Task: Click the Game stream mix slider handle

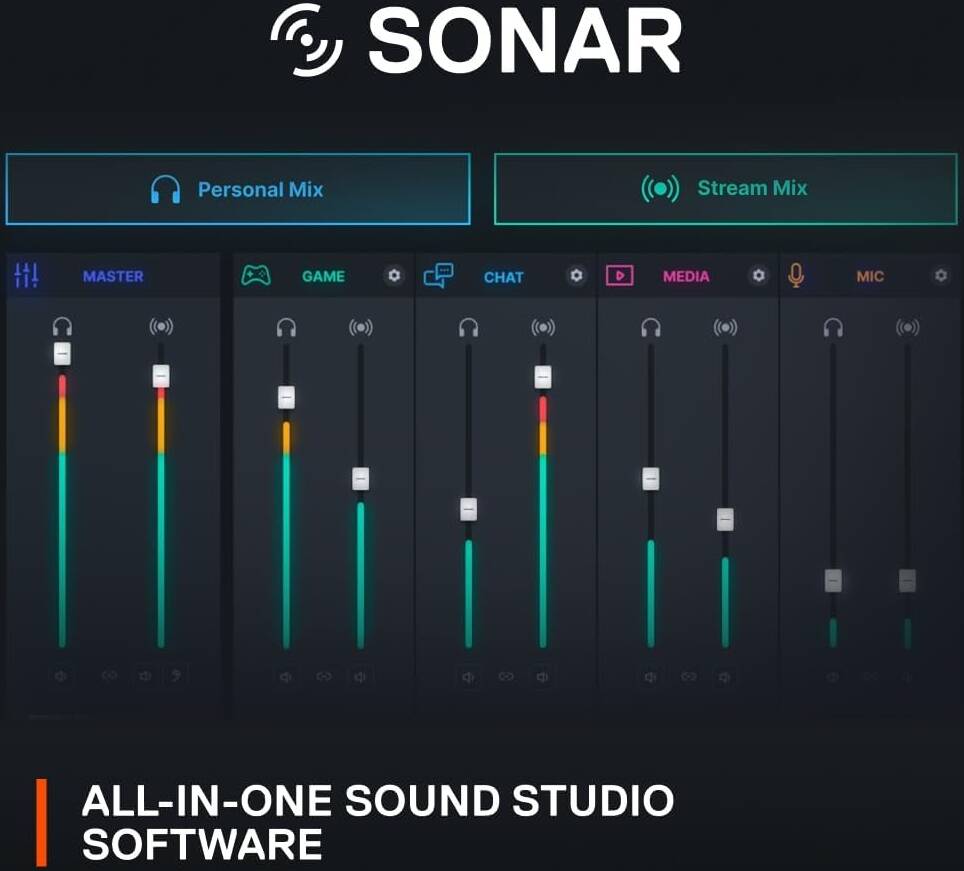Action: [360, 479]
